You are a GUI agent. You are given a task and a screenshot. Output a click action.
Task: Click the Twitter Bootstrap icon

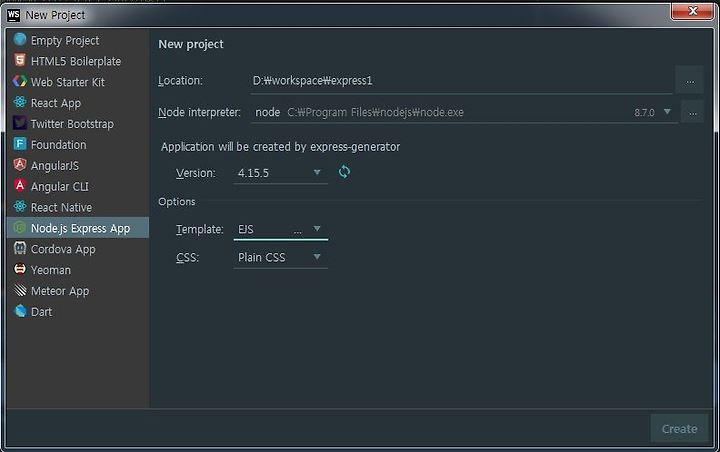pyautogui.click(x=20, y=123)
